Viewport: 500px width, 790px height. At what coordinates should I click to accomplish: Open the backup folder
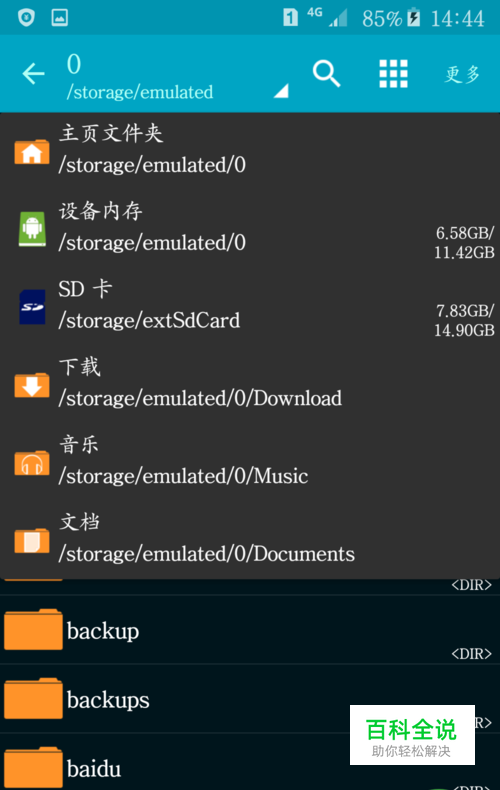click(250, 630)
